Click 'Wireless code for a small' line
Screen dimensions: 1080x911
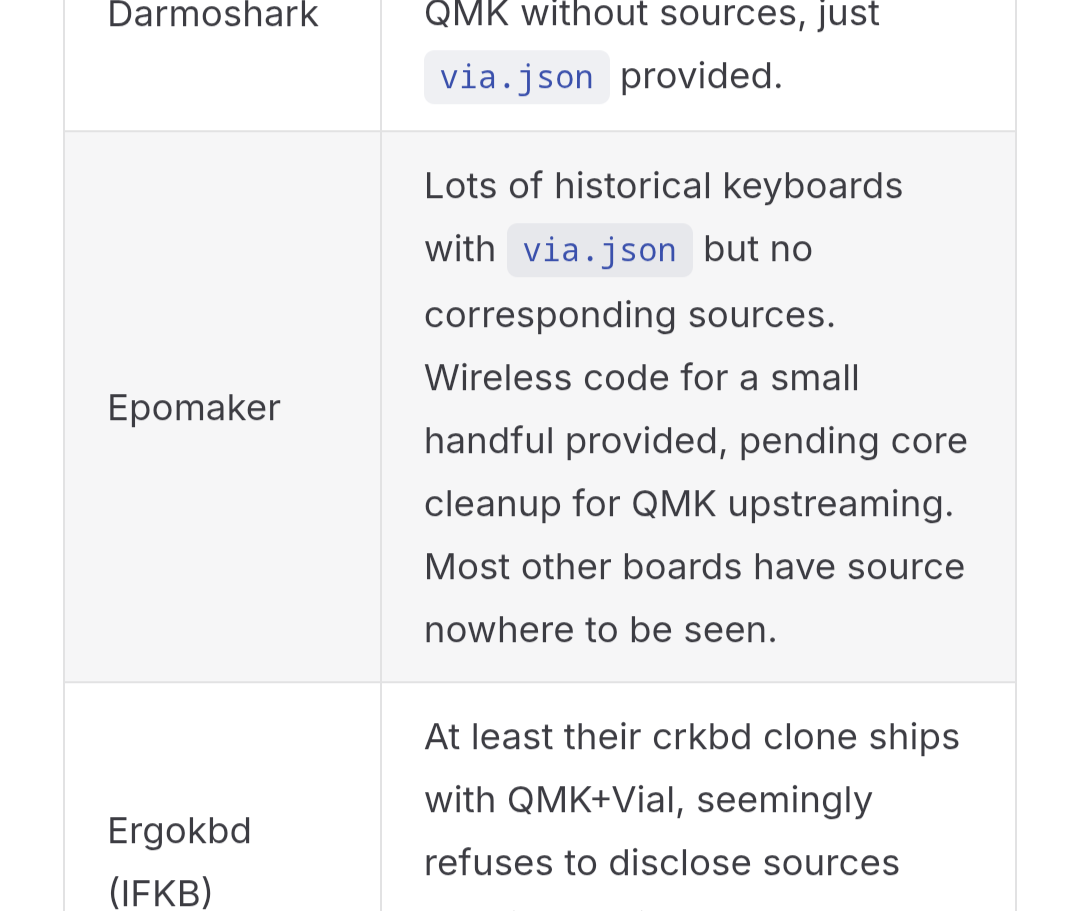click(x=641, y=378)
